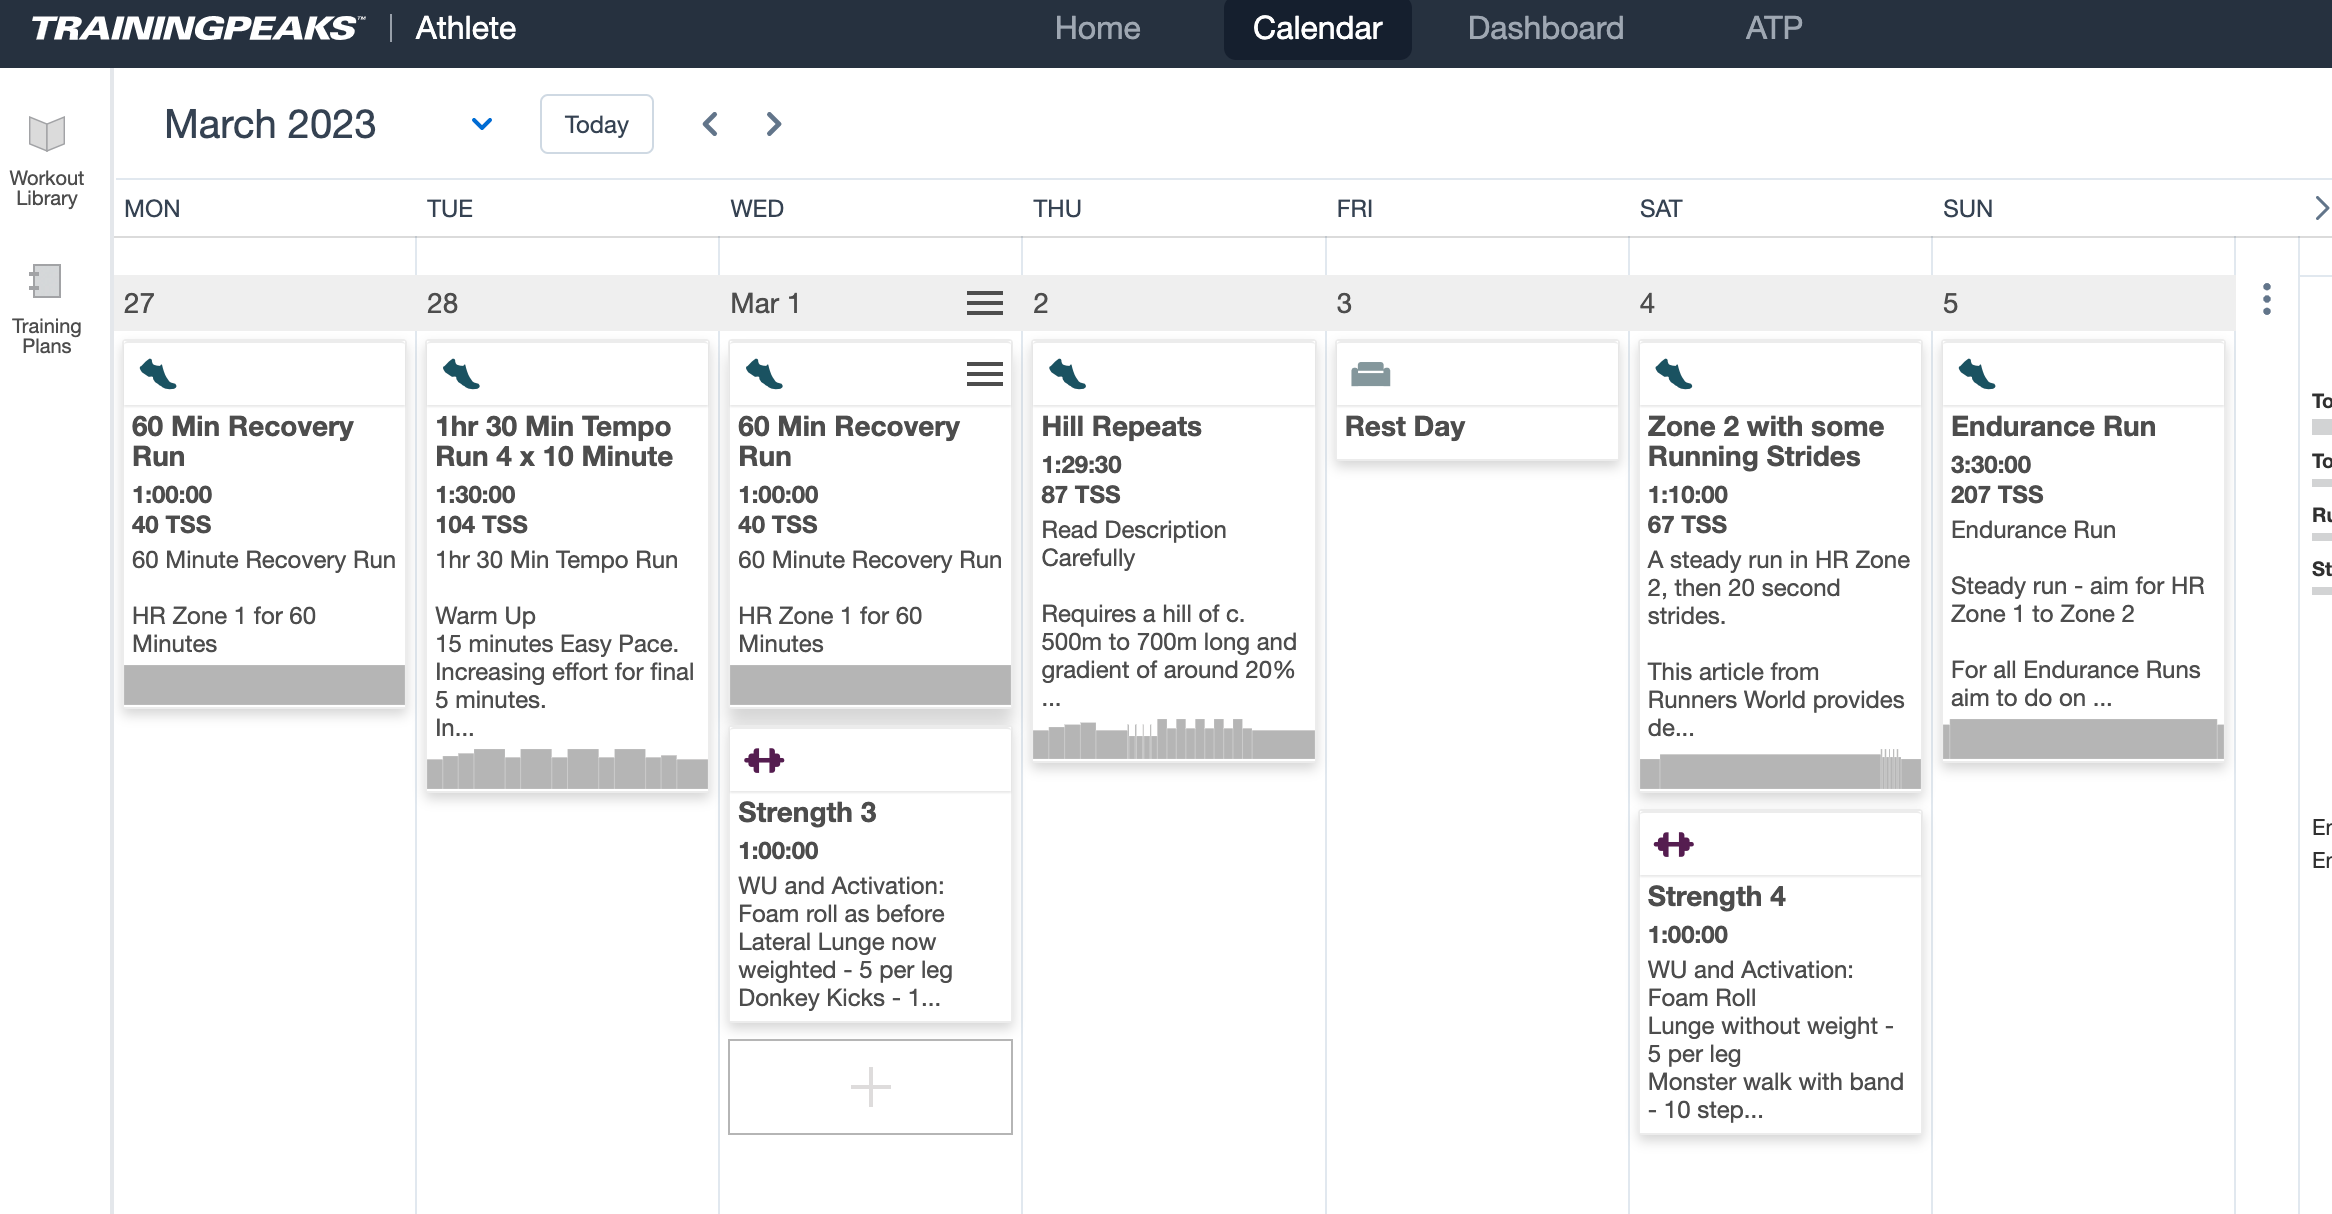
Task: Select the day header 27
Action: (x=139, y=303)
